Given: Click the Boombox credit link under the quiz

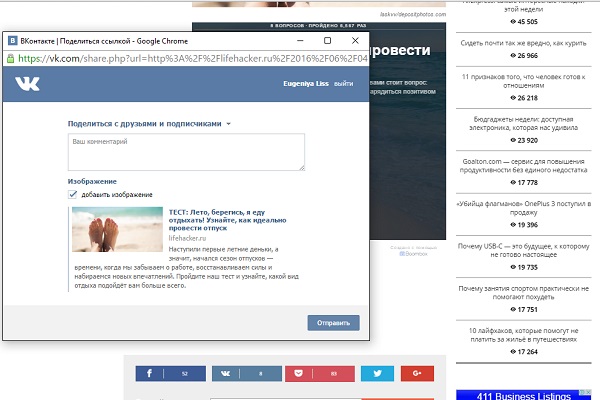Looking at the screenshot, I should point(414,254).
